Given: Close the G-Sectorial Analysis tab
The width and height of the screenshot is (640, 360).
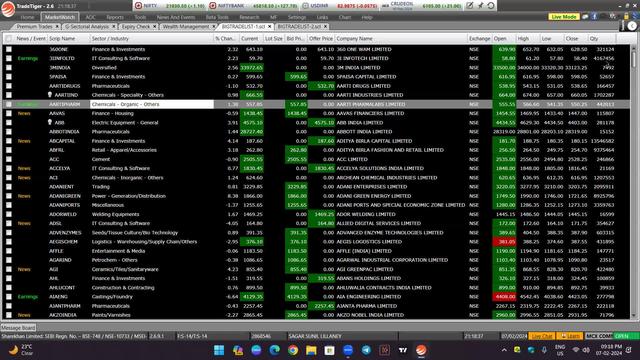Looking at the screenshot, I should point(113,26).
